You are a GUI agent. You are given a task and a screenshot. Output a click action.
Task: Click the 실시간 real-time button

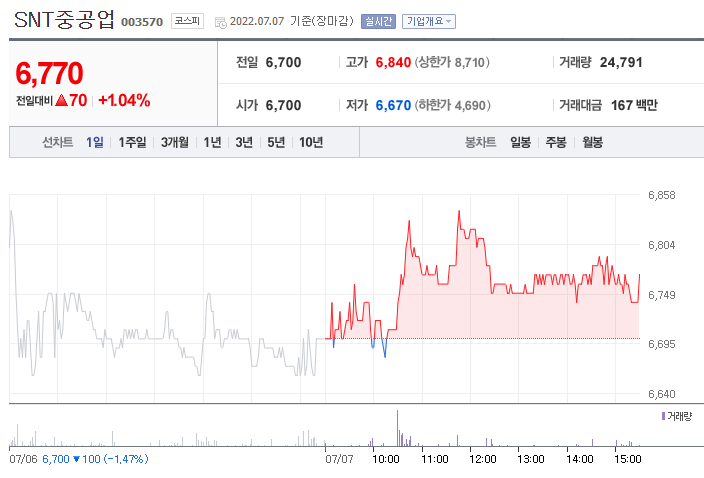[x=378, y=21]
